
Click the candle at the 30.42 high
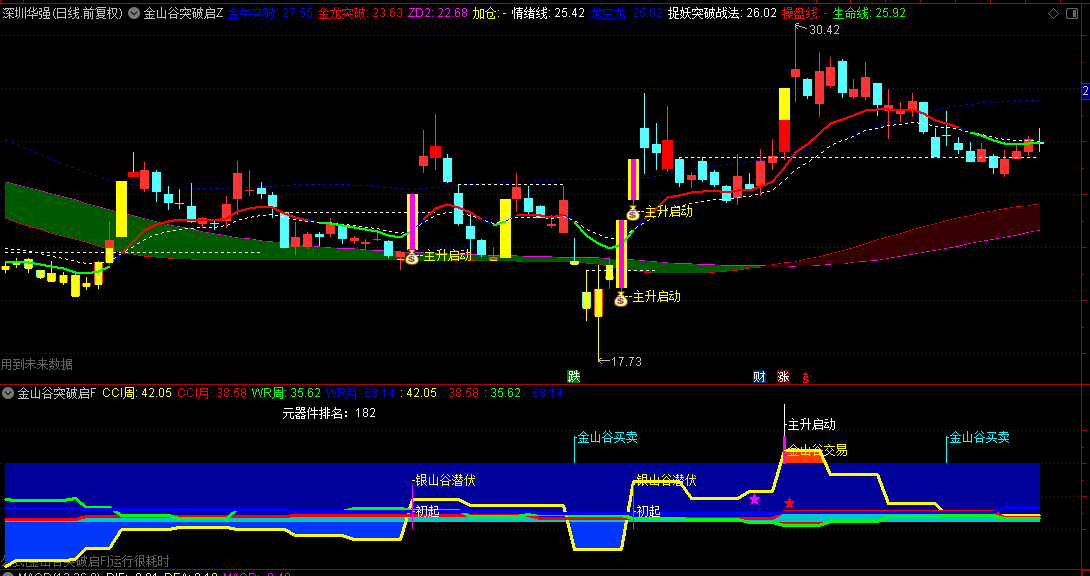coord(796,72)
